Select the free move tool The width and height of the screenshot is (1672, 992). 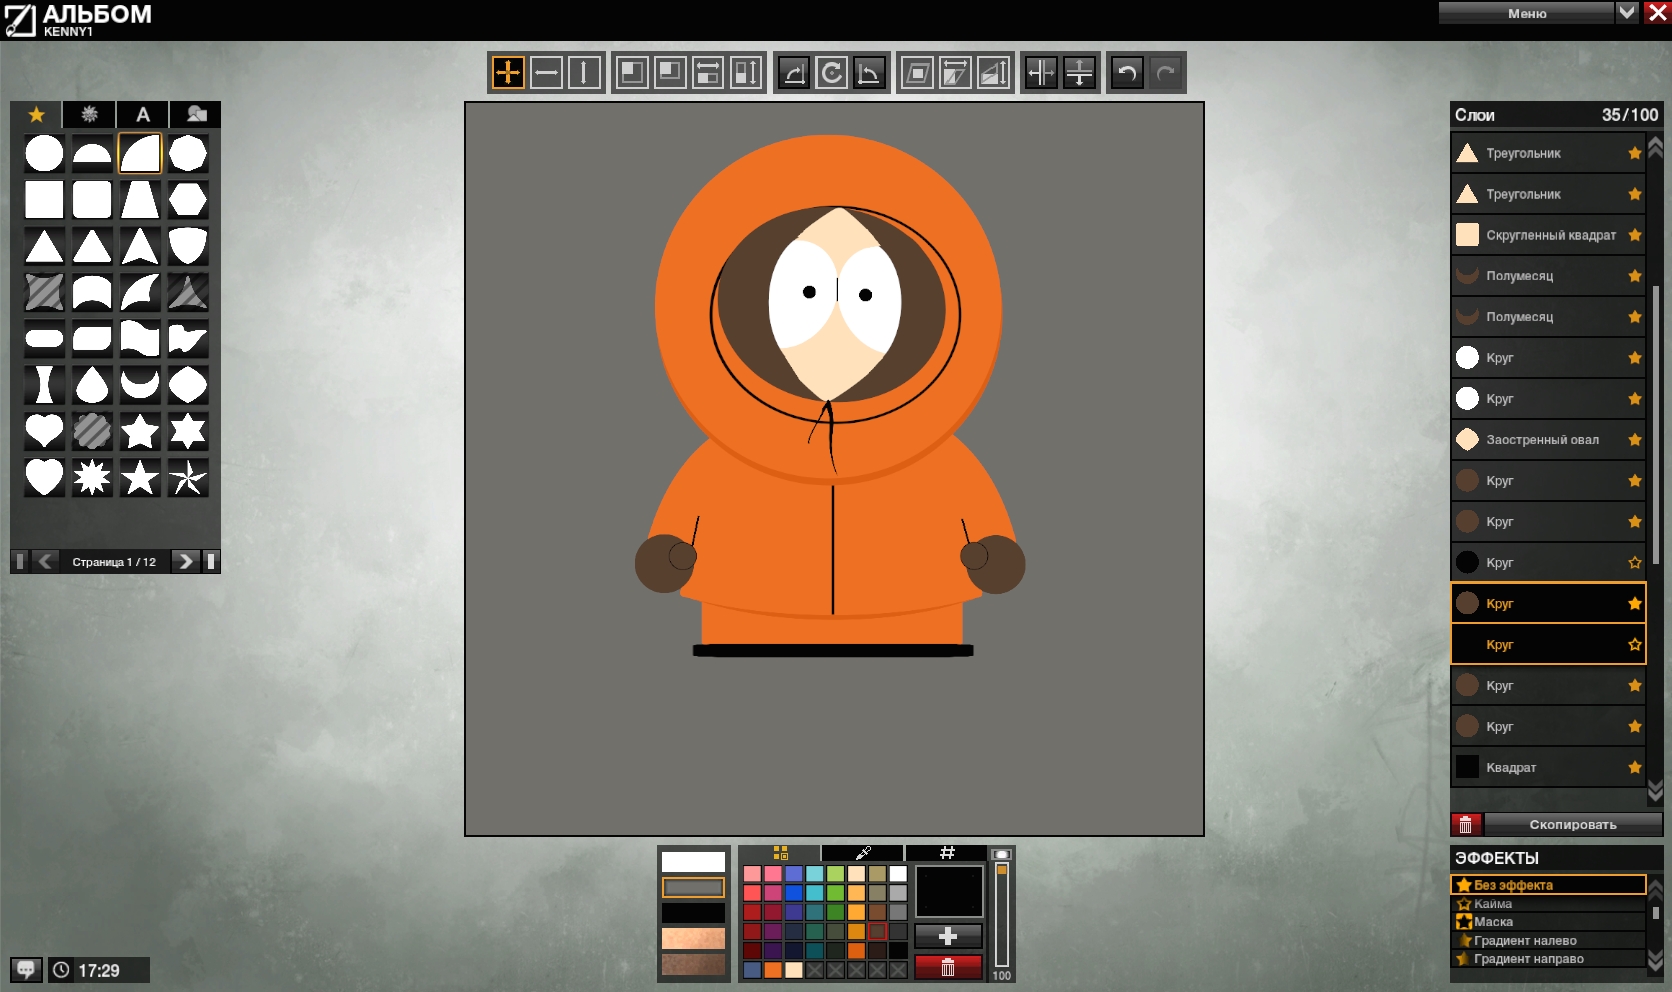click(x=508, y=72)
